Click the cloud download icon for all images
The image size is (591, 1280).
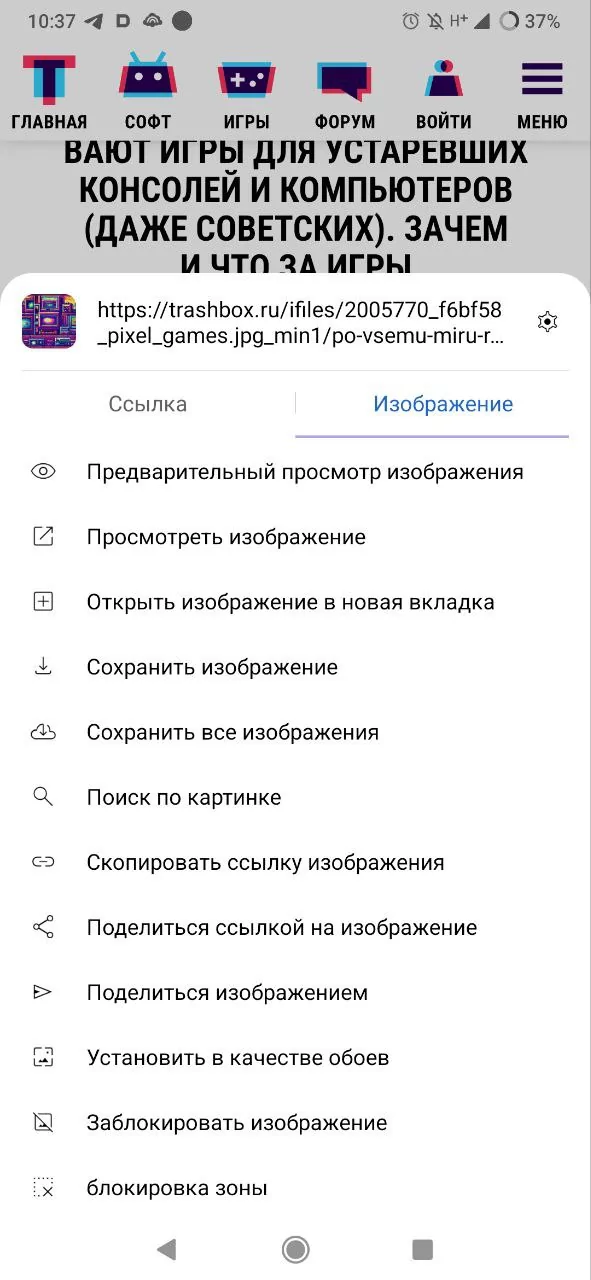coord(43,732)
